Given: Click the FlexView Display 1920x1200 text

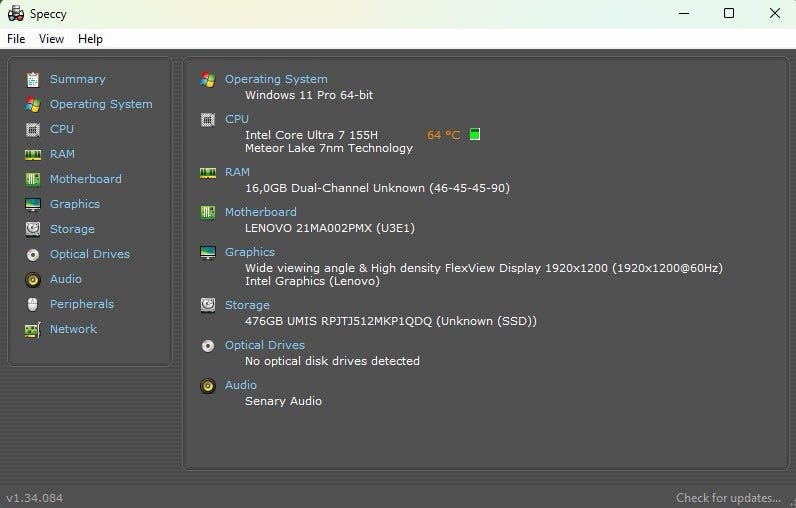Looking at the screenshot, I should (483, 268).
